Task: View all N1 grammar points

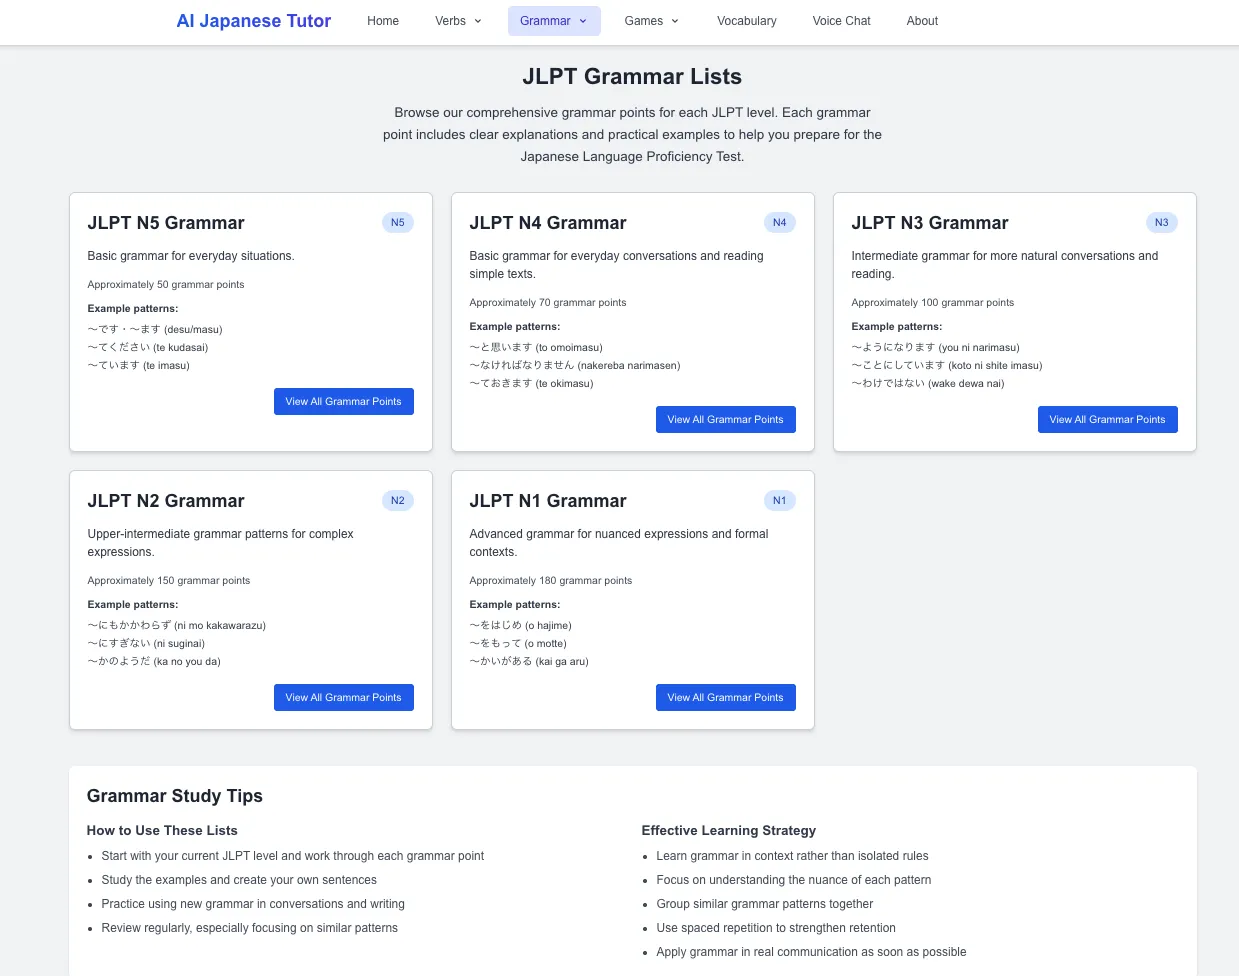Action: pyautogui.click(x=725, y=698)
